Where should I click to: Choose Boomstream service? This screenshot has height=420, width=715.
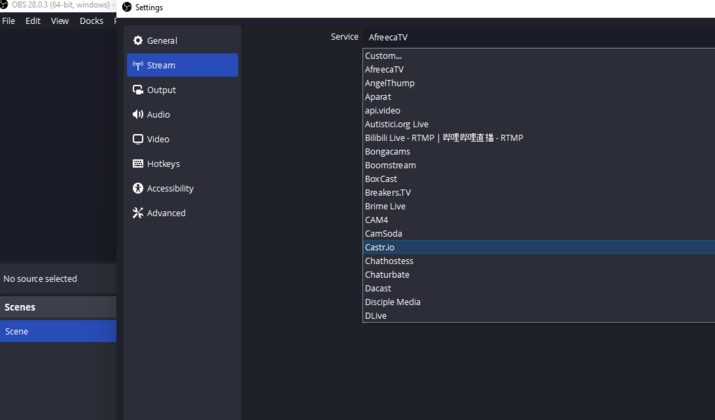click(539, 165)
